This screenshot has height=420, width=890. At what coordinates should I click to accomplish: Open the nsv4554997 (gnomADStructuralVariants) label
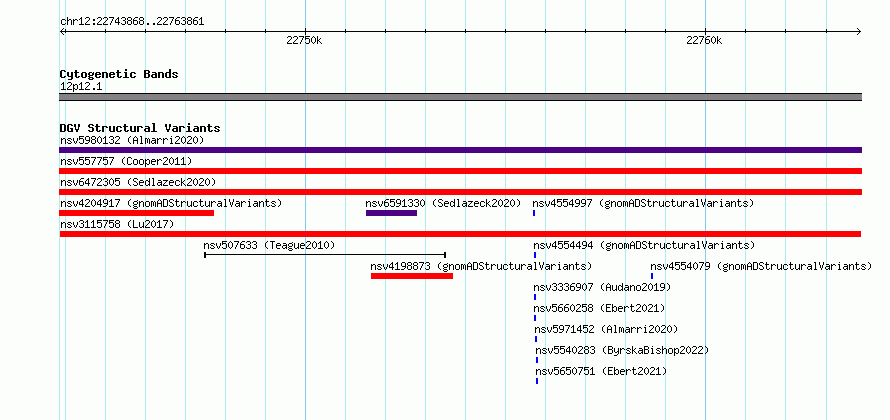[x=643, y=203]
